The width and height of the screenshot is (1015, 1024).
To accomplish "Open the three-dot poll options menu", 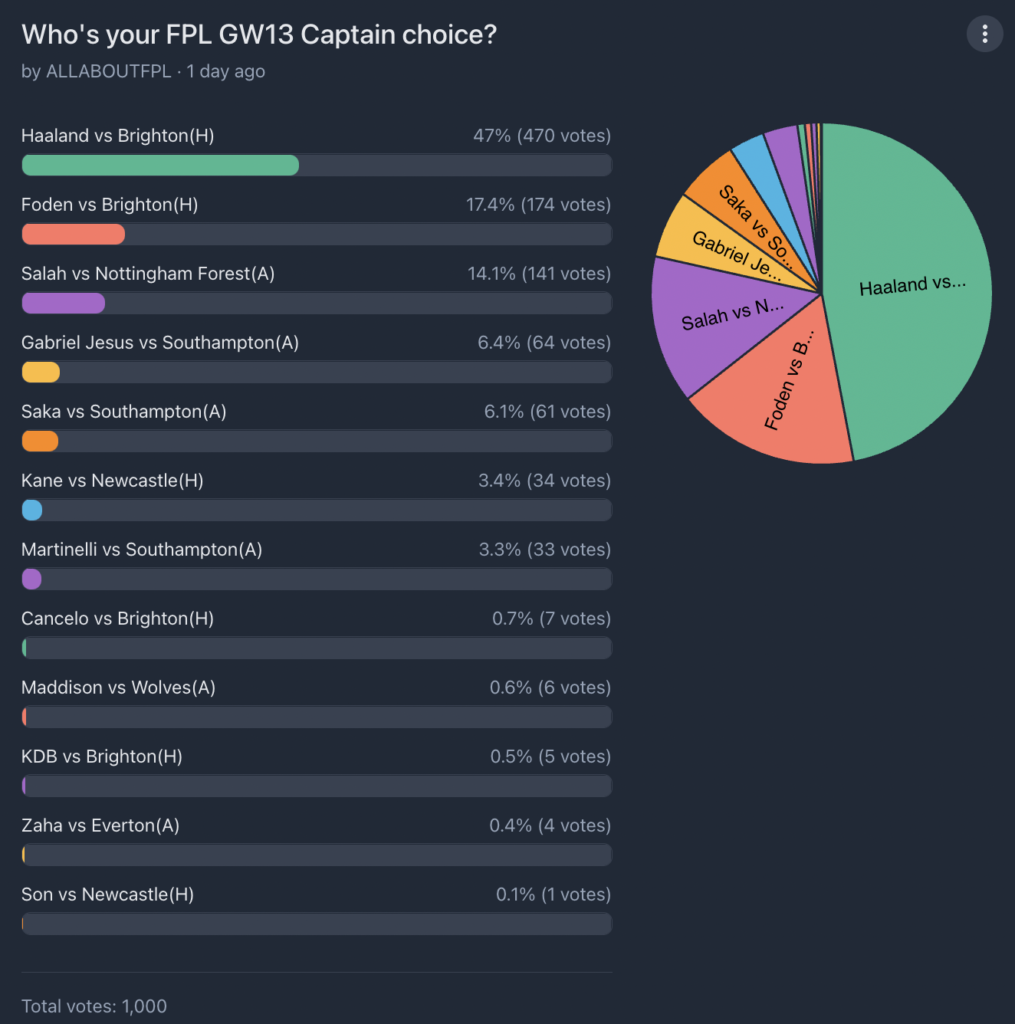I will [x=984, y=35].
